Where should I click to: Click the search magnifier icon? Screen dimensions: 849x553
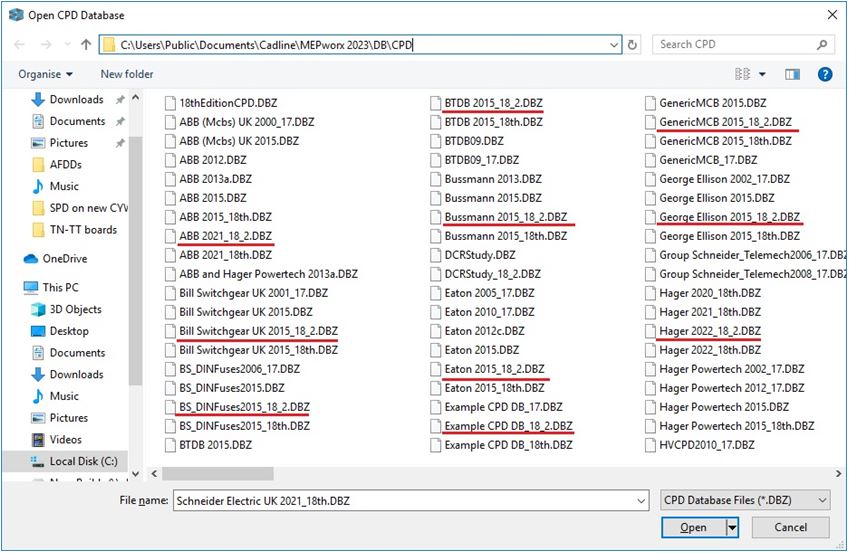822,45
